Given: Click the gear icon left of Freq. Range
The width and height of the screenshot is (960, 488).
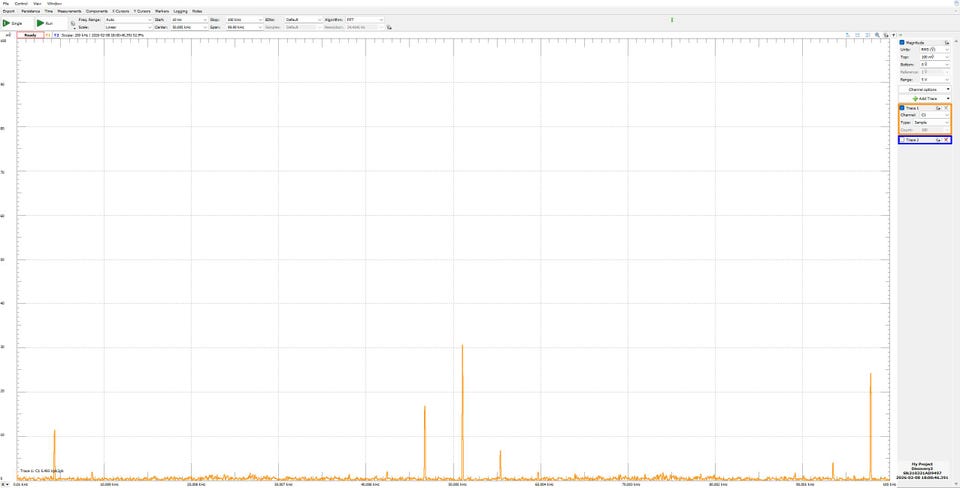Looking at the screenshot, I should click(73, 23).
